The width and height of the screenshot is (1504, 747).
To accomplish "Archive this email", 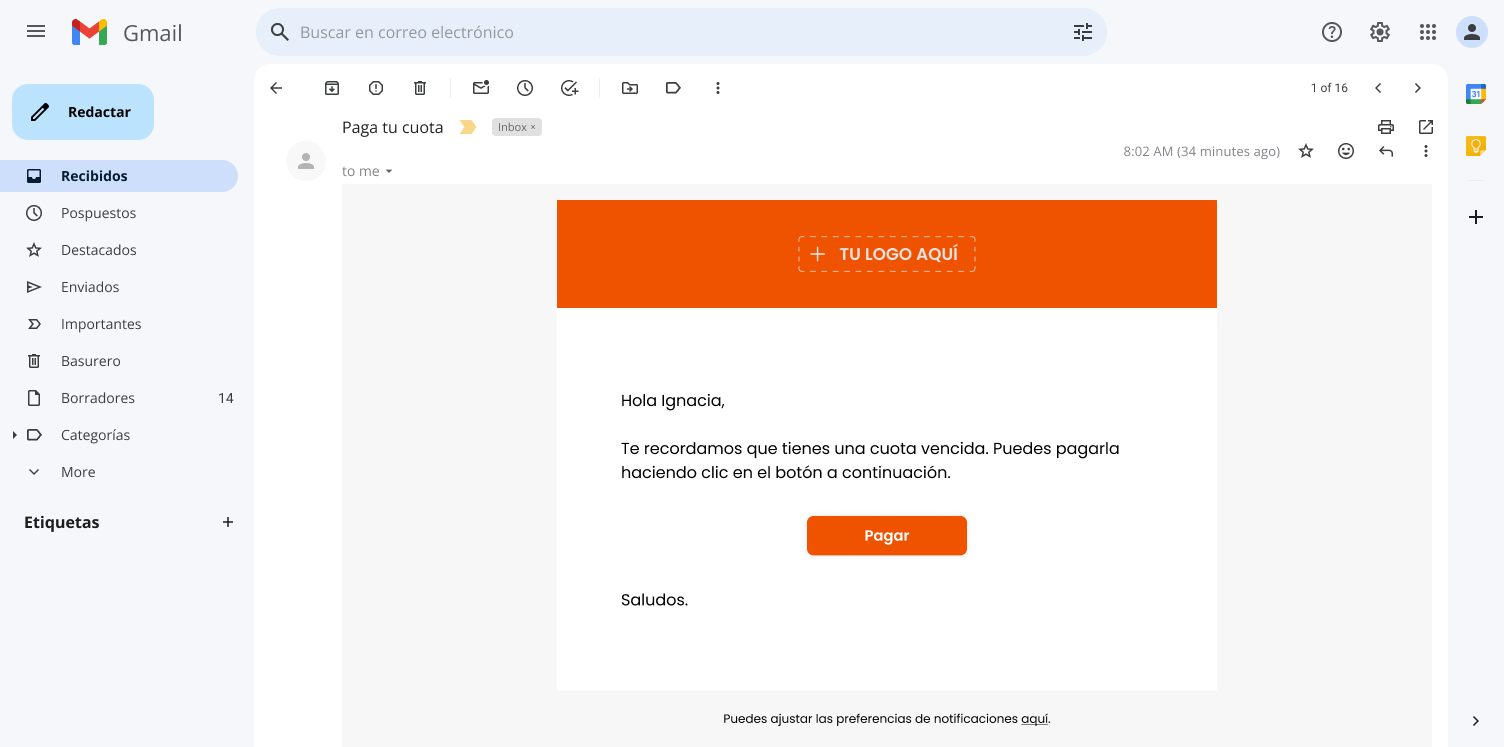I will coord(332,88).
